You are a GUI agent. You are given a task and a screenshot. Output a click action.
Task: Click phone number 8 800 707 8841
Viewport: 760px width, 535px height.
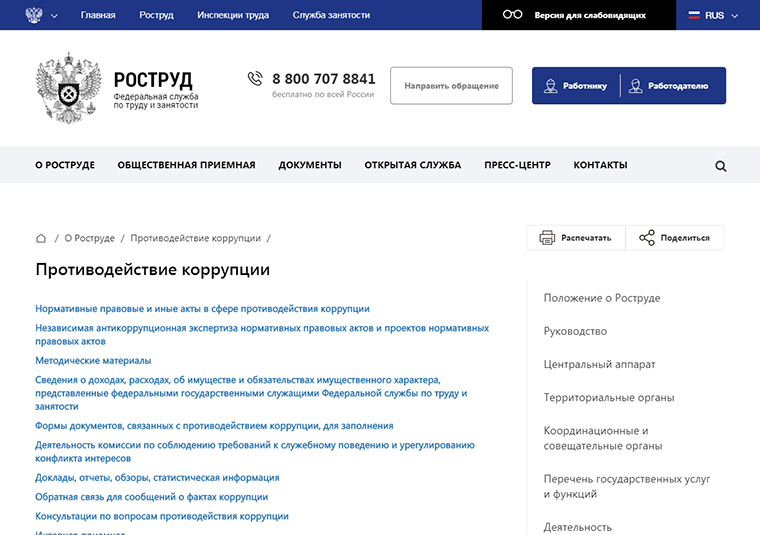pos(324,79)
